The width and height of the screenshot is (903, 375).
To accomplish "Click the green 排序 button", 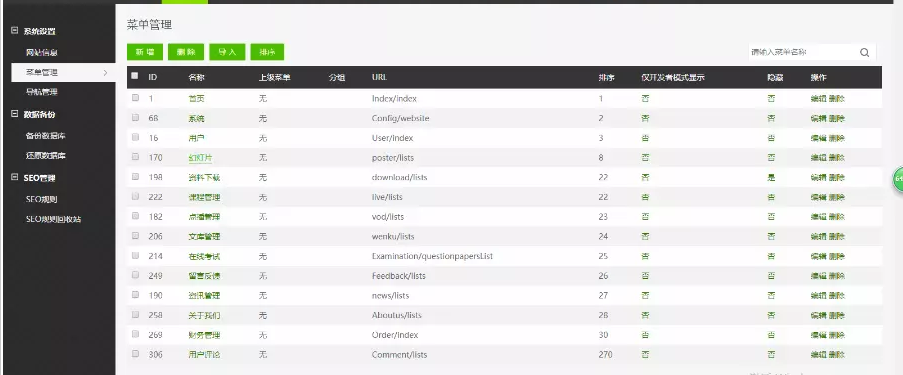I will (x=267, y=52).
